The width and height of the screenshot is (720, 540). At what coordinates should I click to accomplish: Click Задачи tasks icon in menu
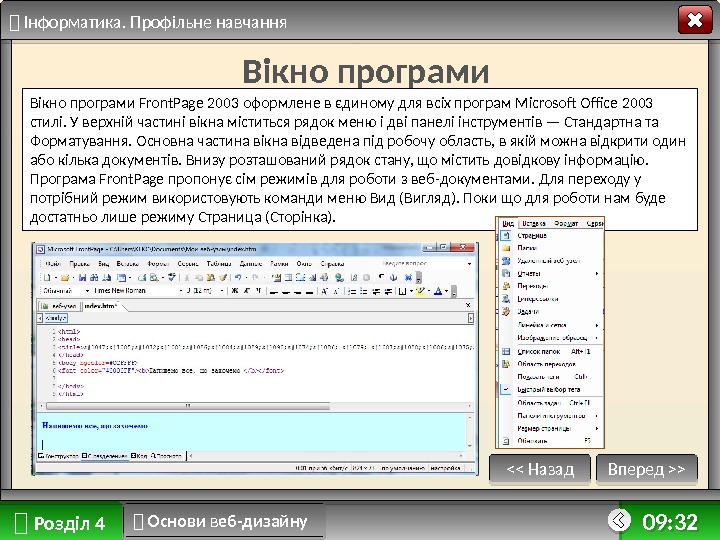506,311
